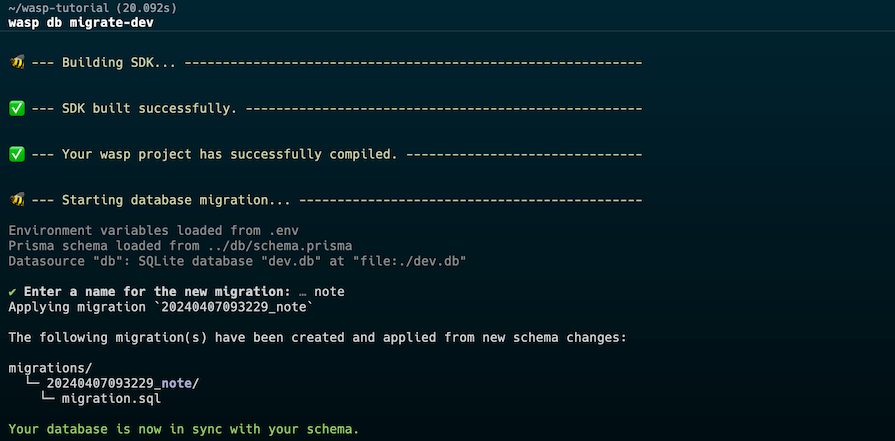Viewport: 895px width, 441px height.
Task: Click the 20240407093229_note/ directory entry
Action: coord(123,383)
